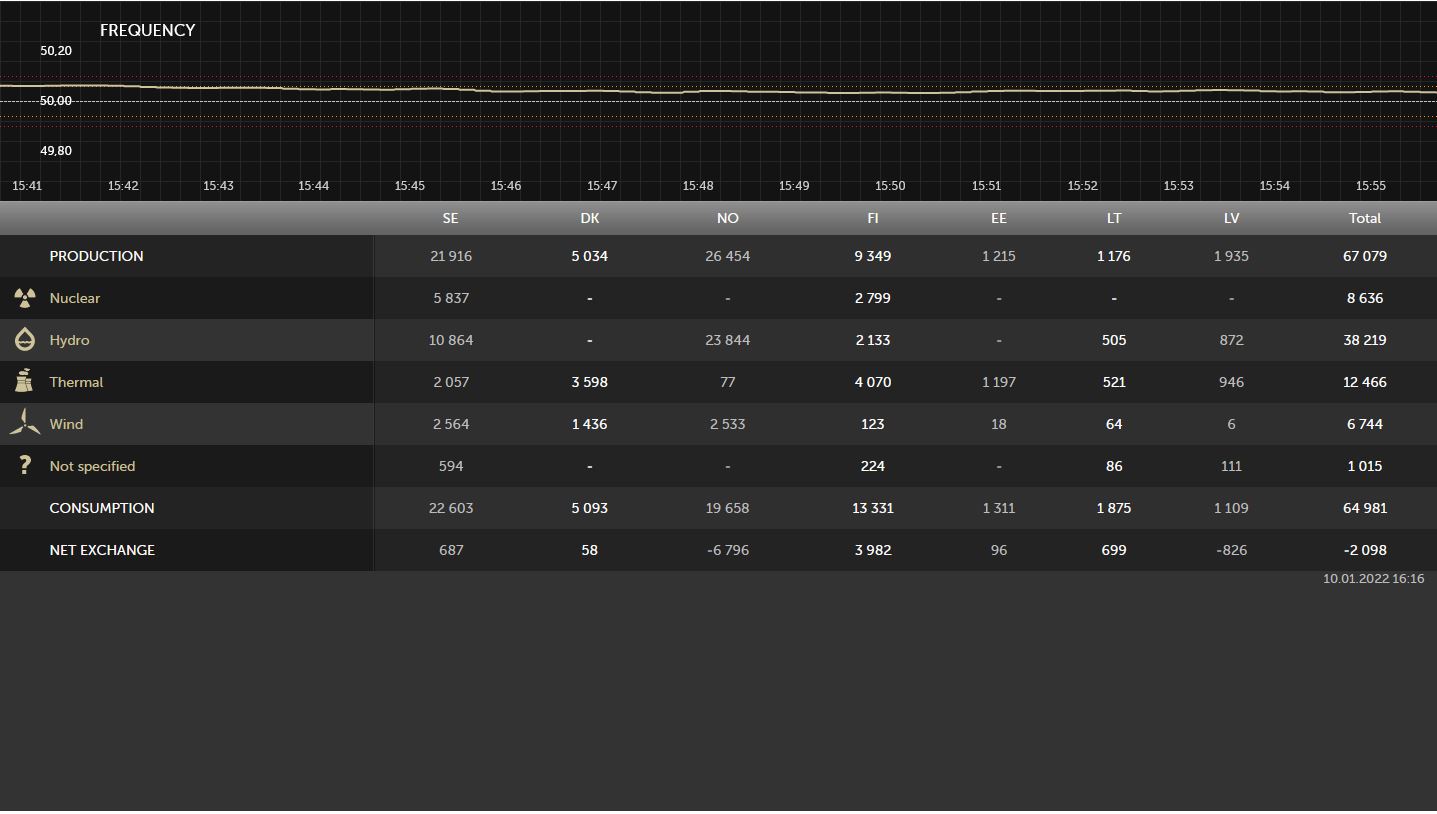This screenshot has height=814, width=1437.
Task: Click the Not specified question mark icon
Action: 25,466
